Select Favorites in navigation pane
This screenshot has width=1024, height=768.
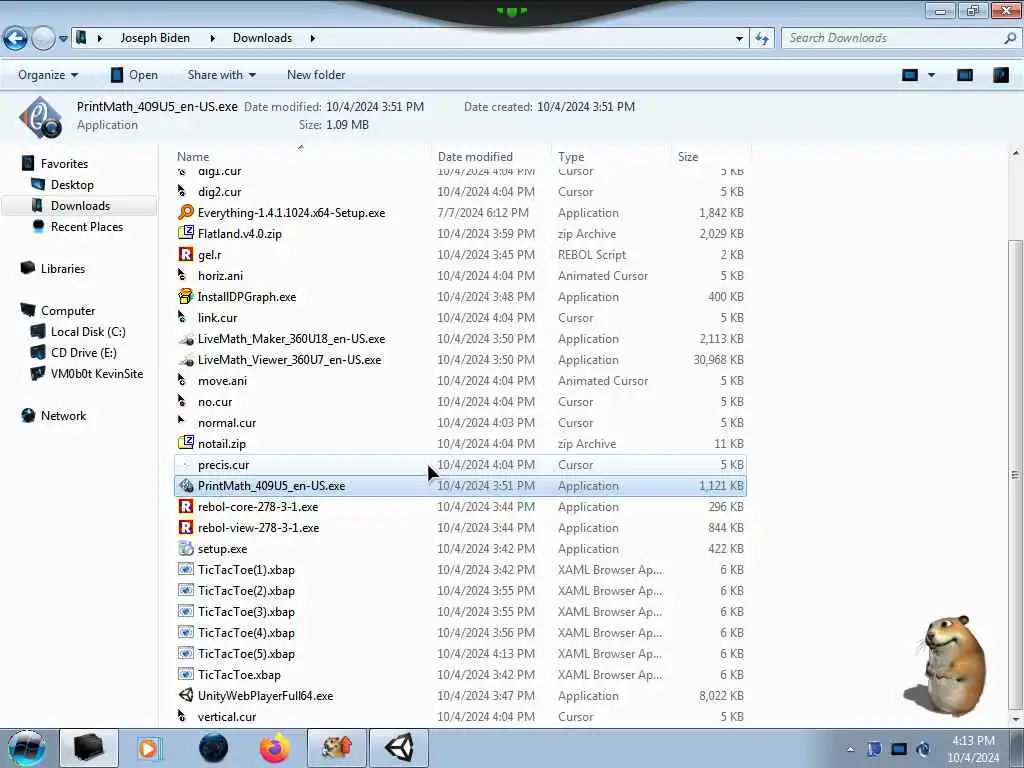[64, 164]
